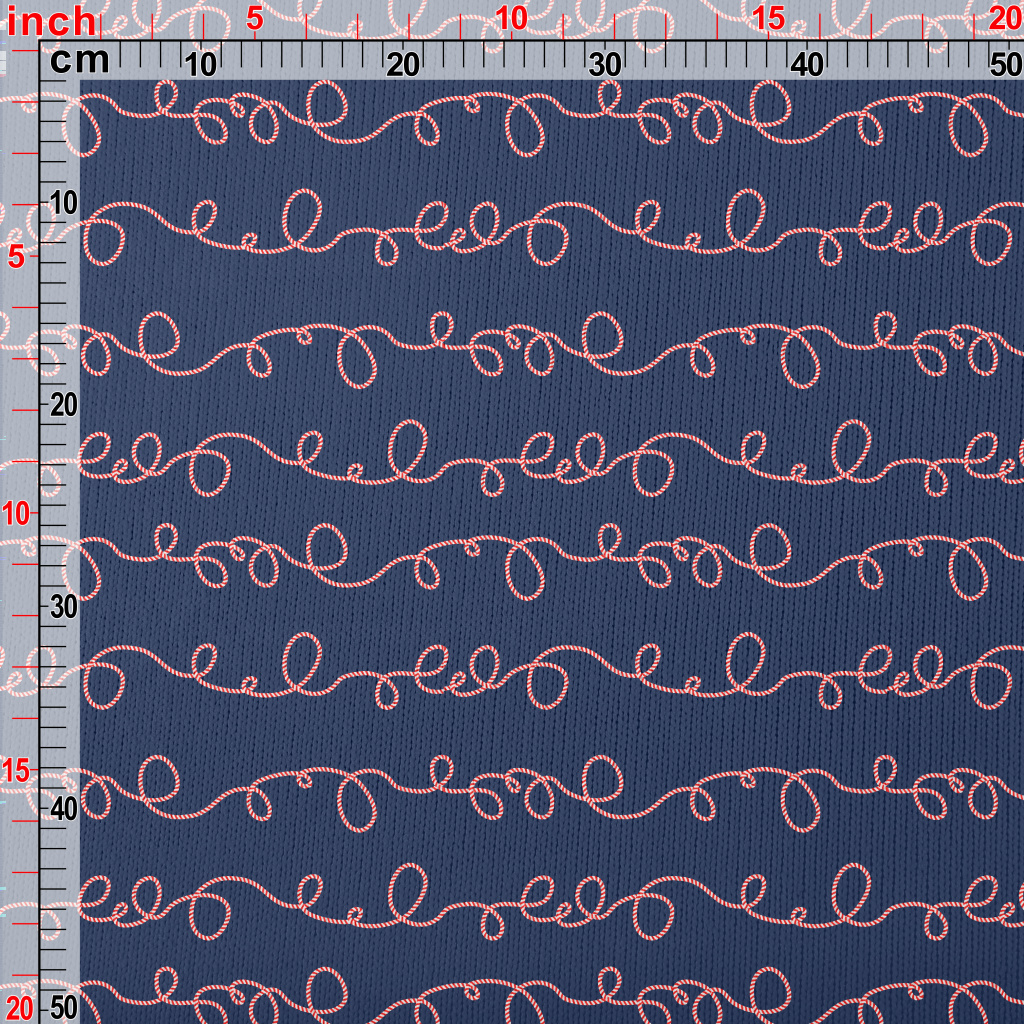Viewport: 1024px width, 1024px height.
Task: Click the 50 cm mark on left ruler
Action: point(63,1006)
